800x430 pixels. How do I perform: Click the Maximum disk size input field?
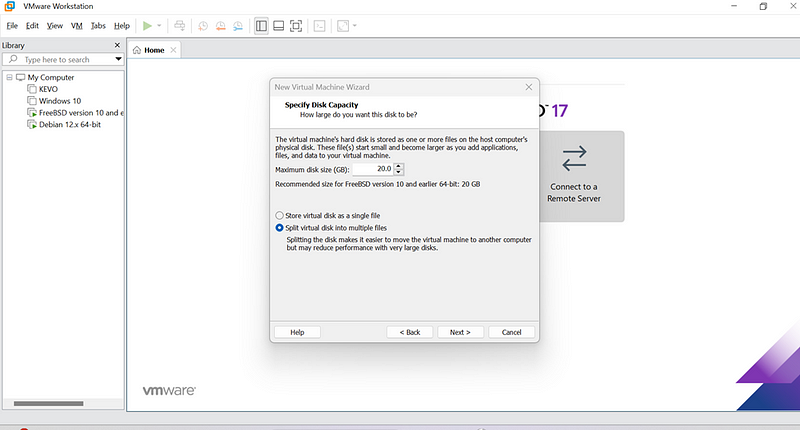(373, 169)
